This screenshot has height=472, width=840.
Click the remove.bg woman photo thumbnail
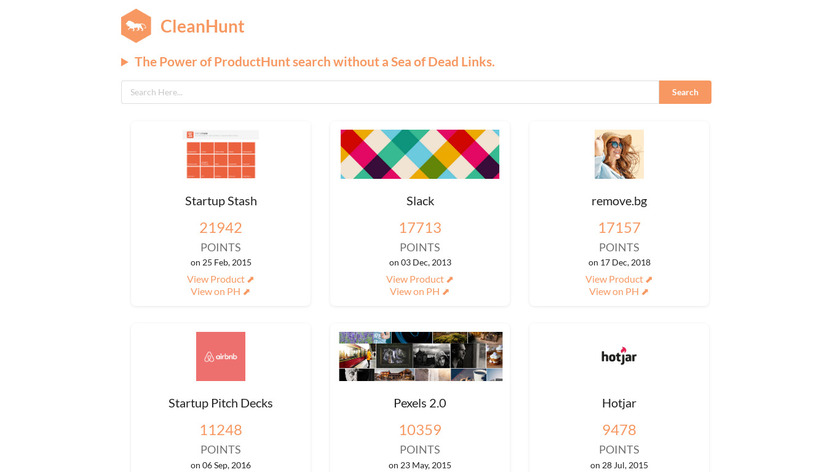(x=619, y=154)
